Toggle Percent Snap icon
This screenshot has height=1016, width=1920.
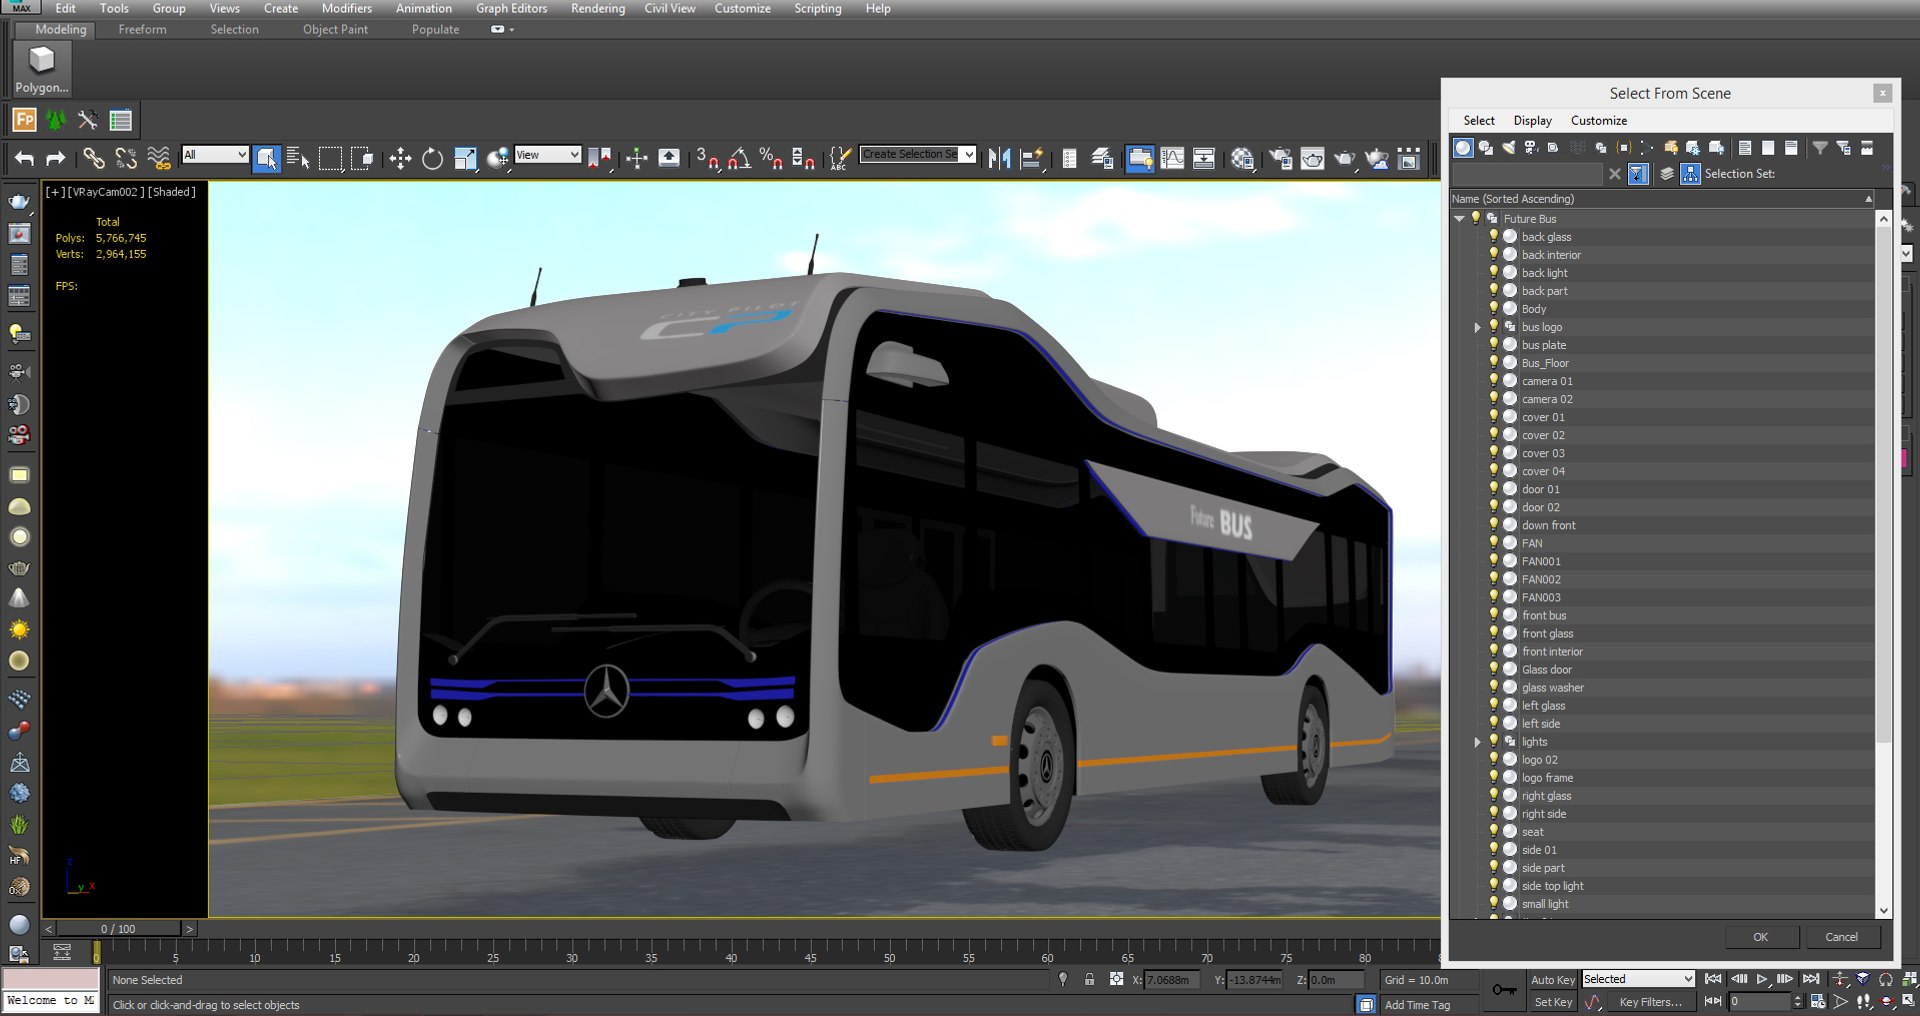[771, 158]
